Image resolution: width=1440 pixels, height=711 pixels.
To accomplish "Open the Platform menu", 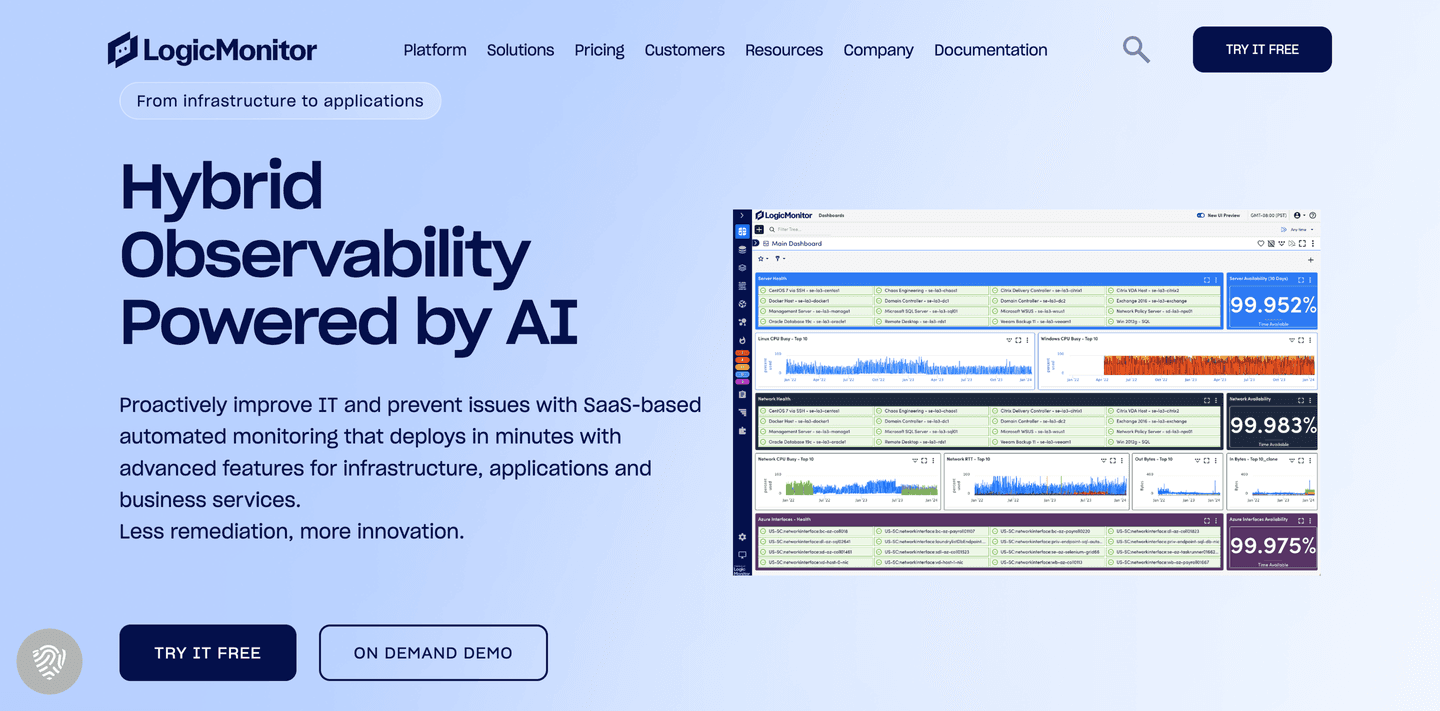I will pos(435,50).
